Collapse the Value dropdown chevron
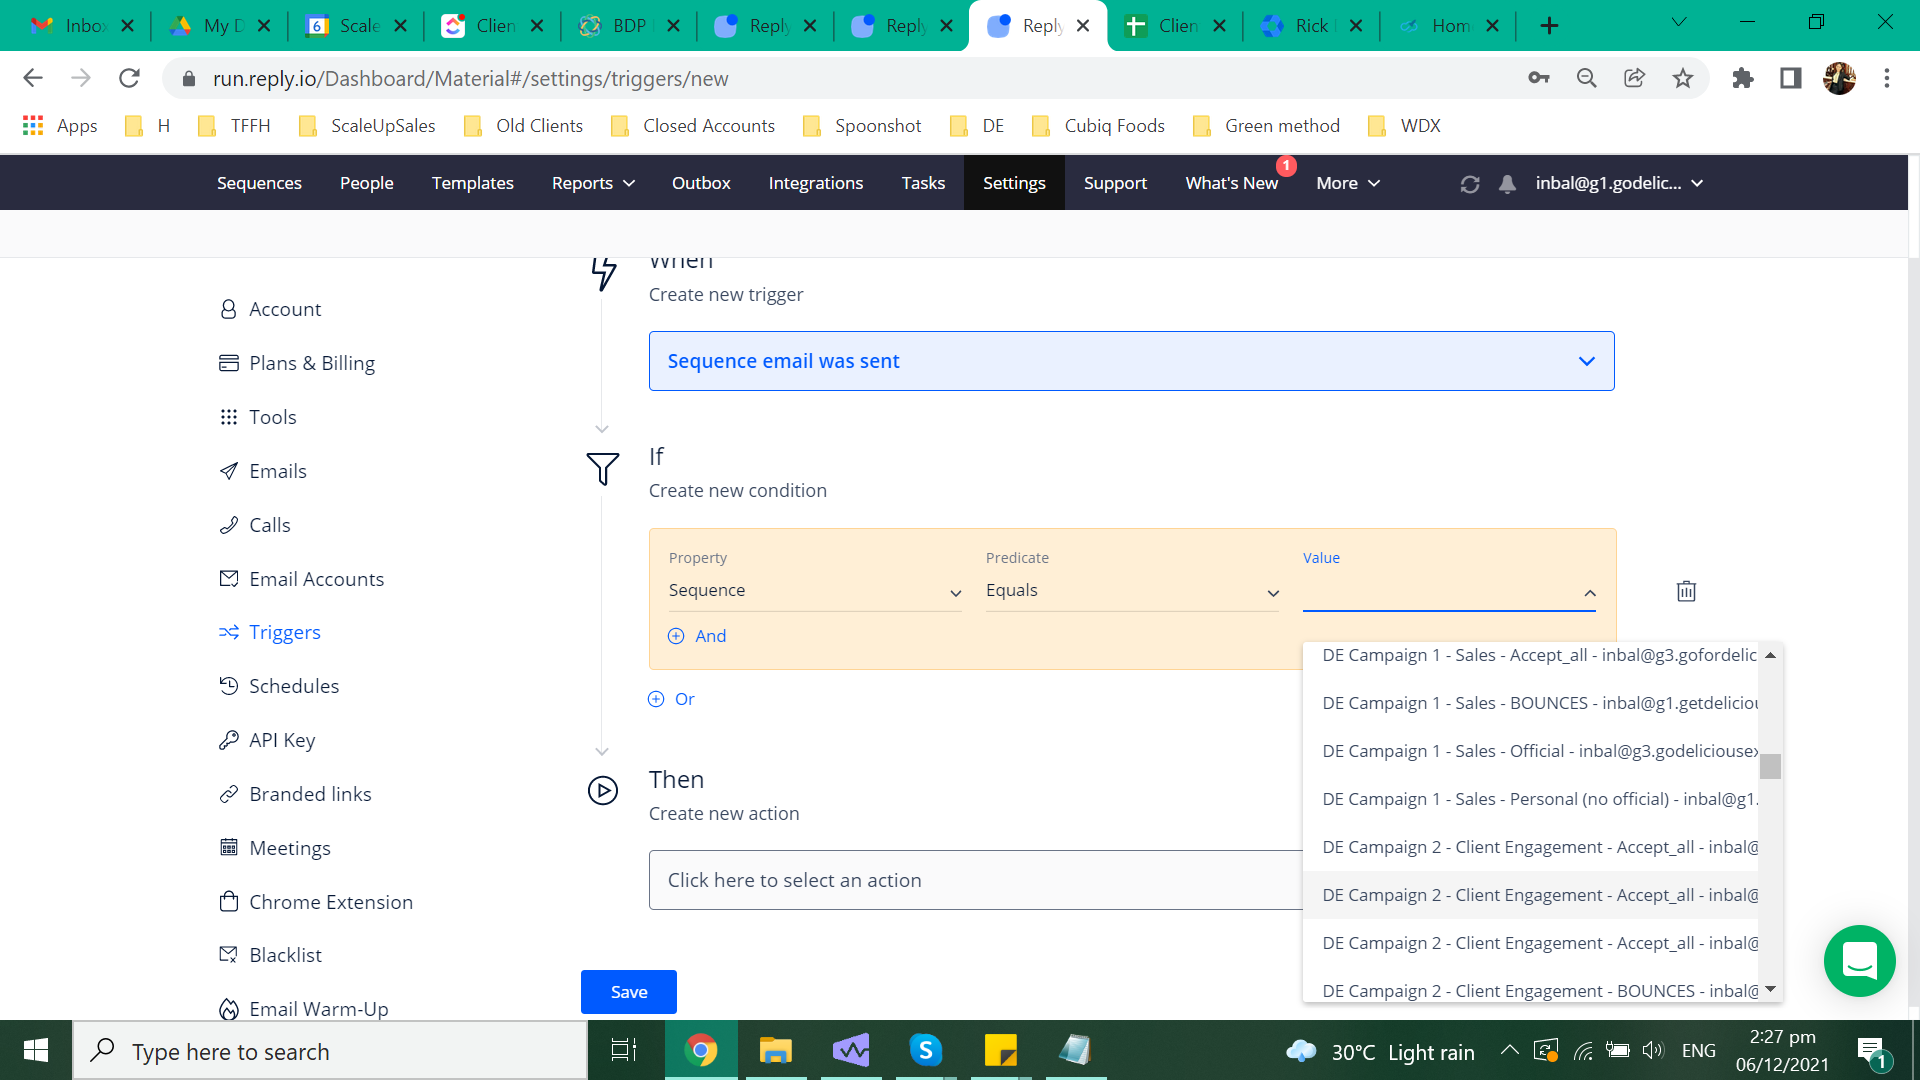Screen dimensions: 1920x1080 click(x=1590, y=593)
